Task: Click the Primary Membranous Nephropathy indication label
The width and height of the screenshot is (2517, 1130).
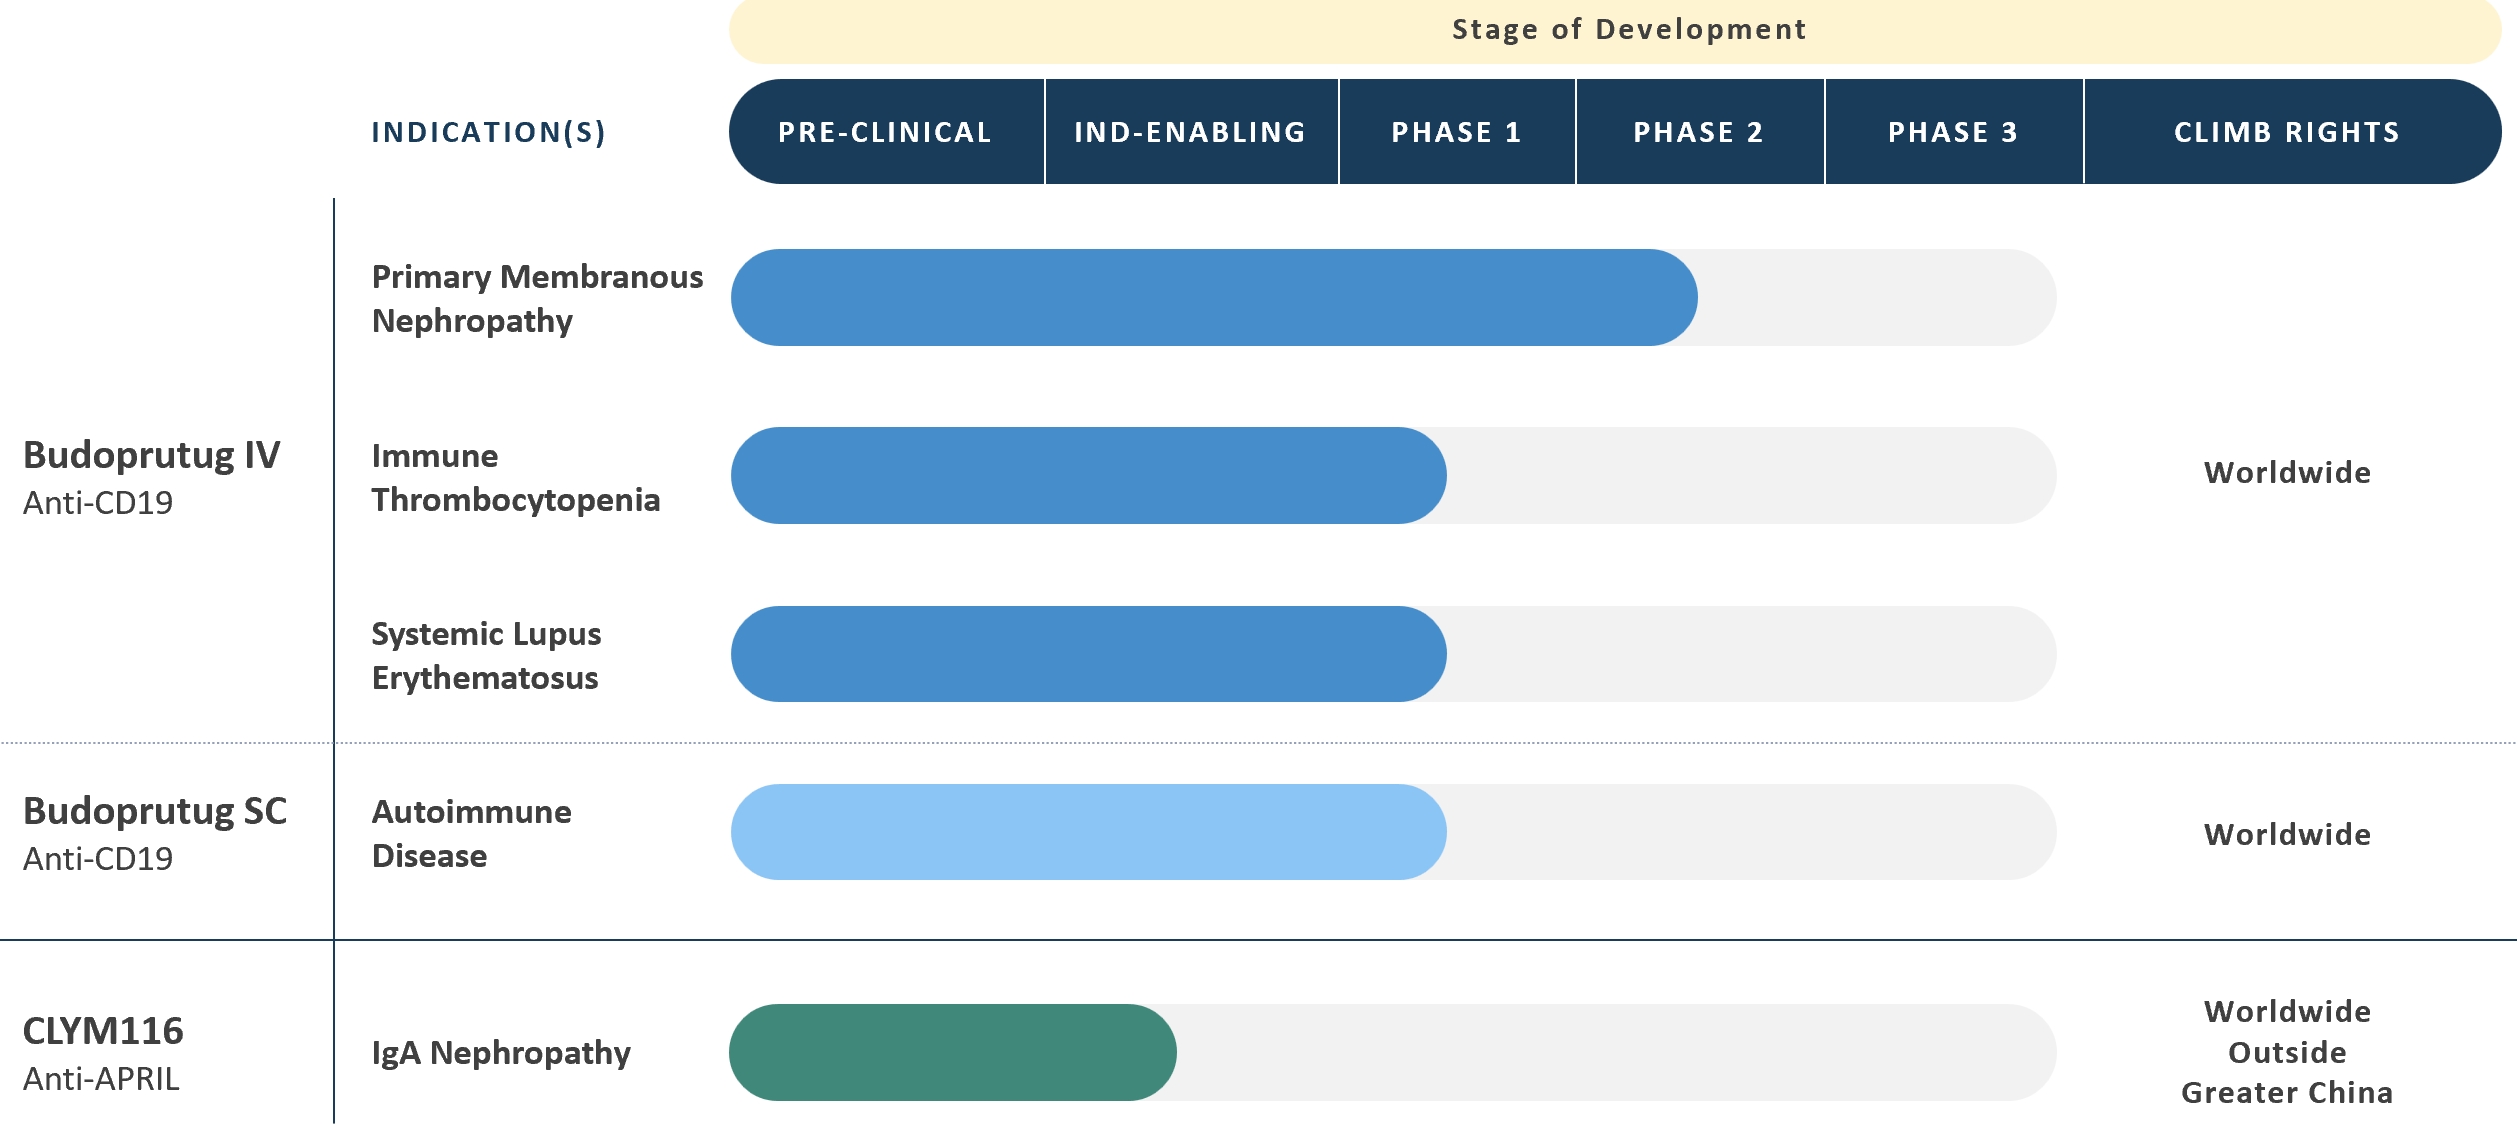Action: (537, 298)
